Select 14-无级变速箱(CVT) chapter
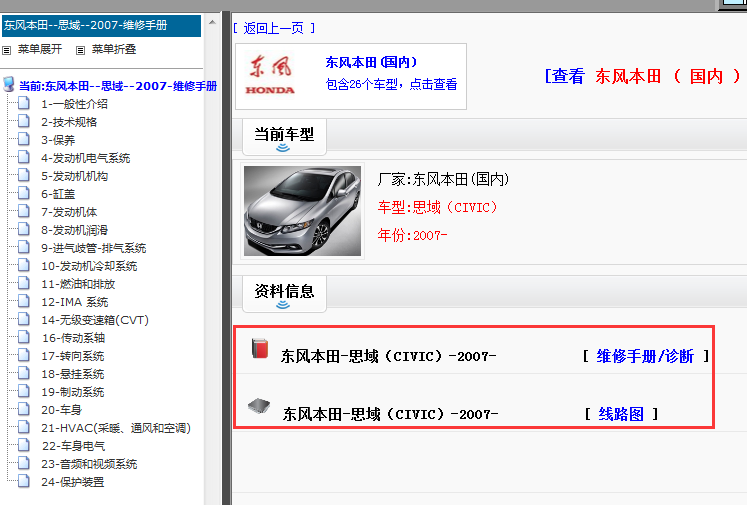747x505 pixels. point(94,320)
